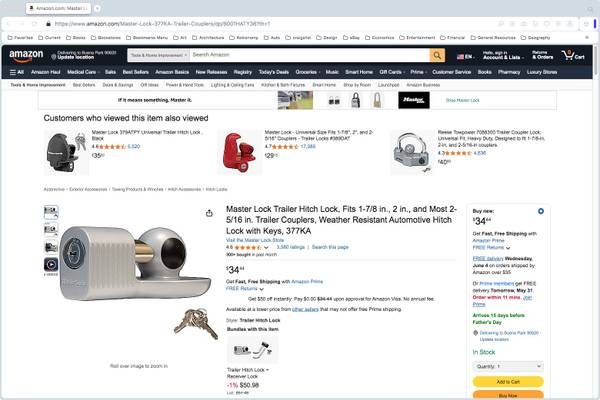Click the Search Amazon input field
Viewport: 600px width, 400px height.
(308, 55)
